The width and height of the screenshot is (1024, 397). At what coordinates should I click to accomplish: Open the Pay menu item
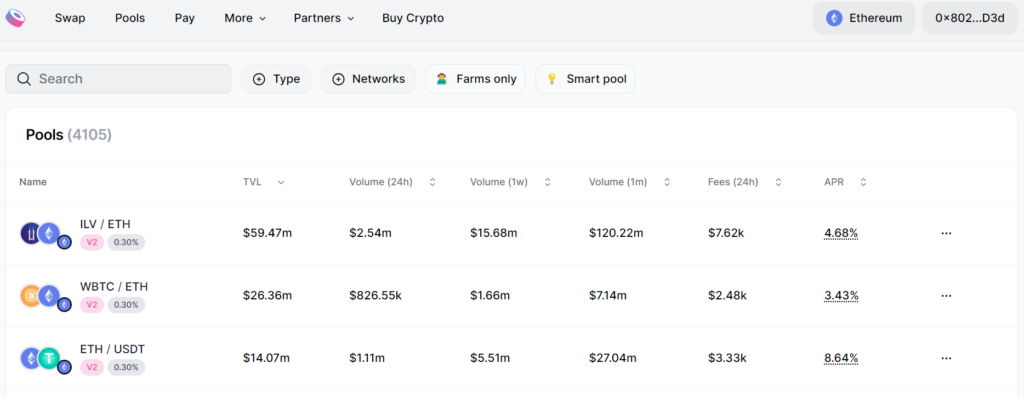pos(185,18)
